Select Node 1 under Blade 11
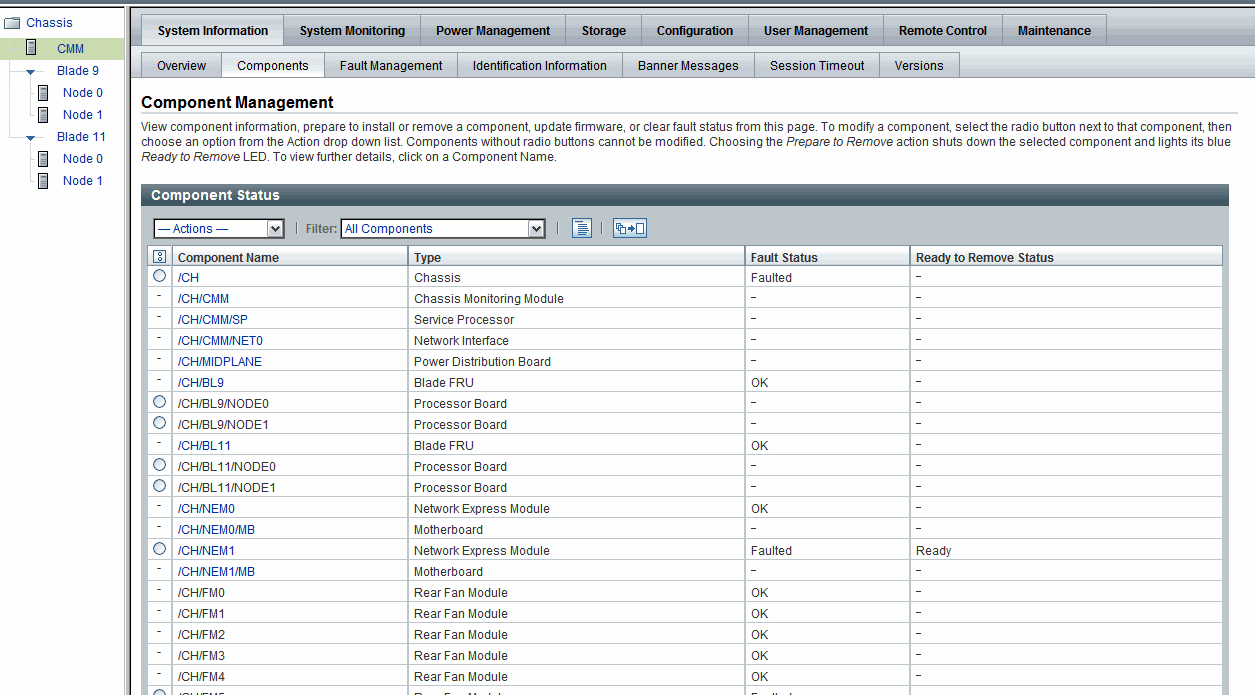Viewport: 1255px width, 695px height. coord(83,181)
